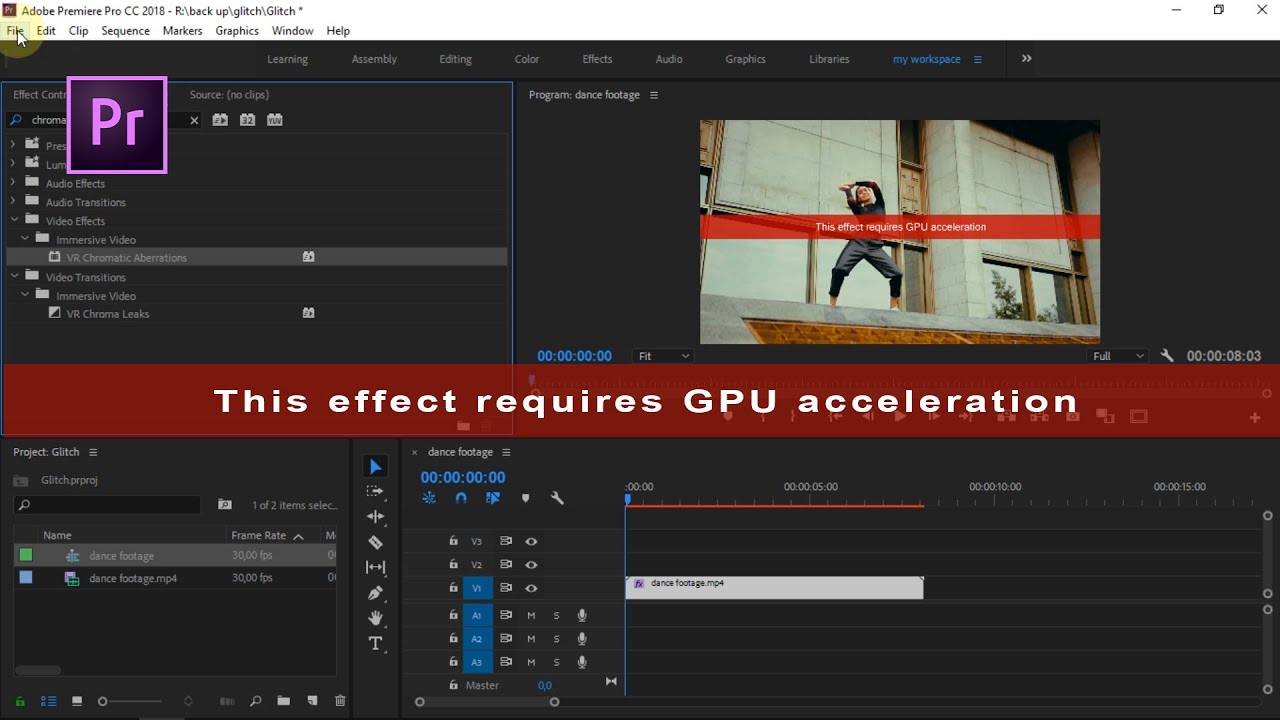Image resolution: width=1280 pixels, height=720 pixels.
Task: Toggle sequence nest insert mode
Action: [429, 498]
